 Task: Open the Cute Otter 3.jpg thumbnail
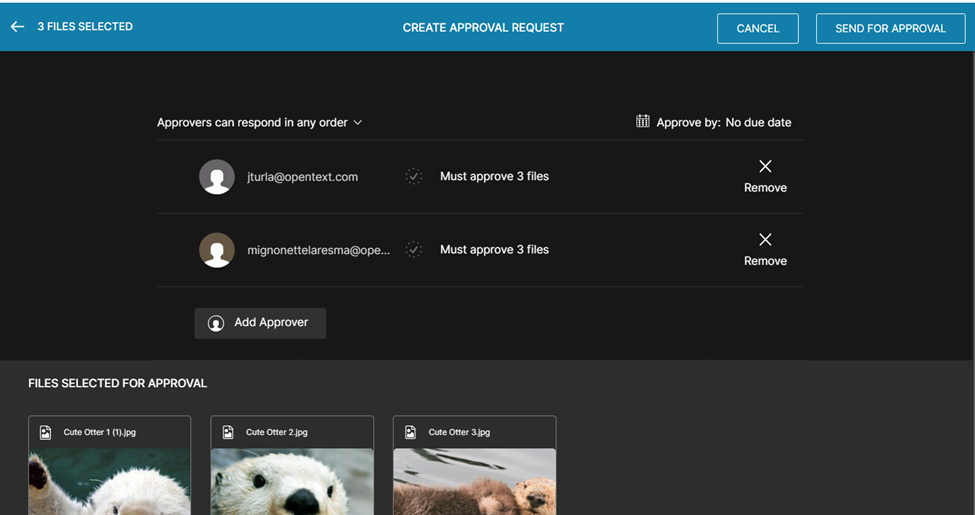pos(474,481)
